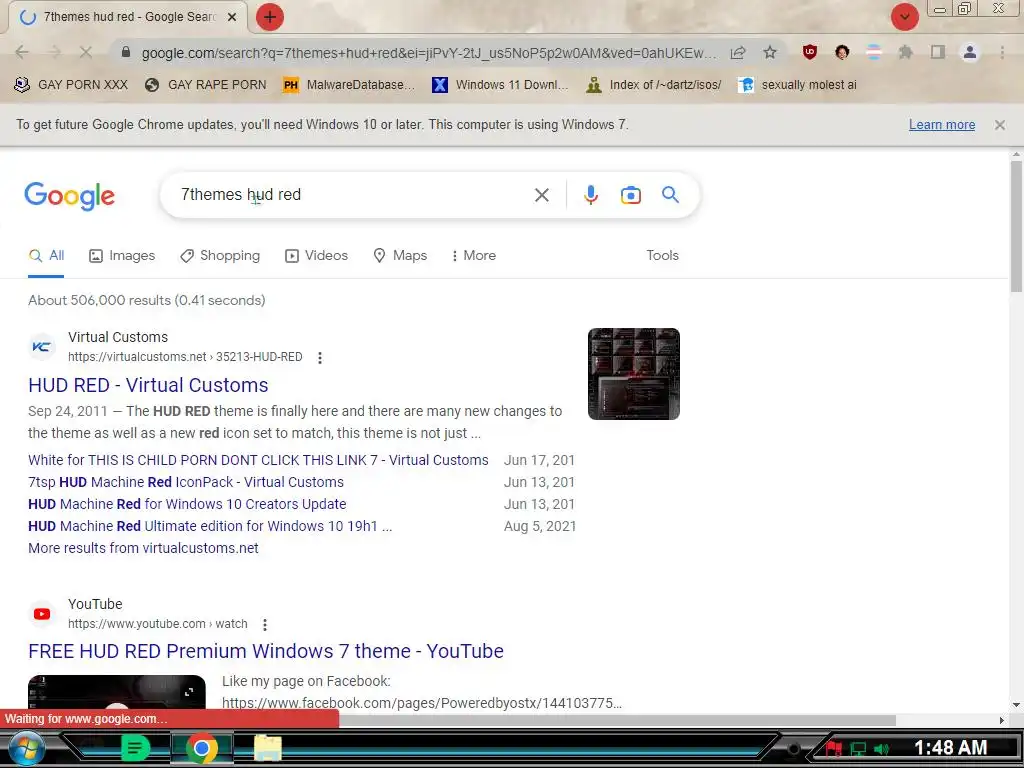Screen dimensions: 1024x768
Task: Click the About 506,000 results text
Action: 146,300
